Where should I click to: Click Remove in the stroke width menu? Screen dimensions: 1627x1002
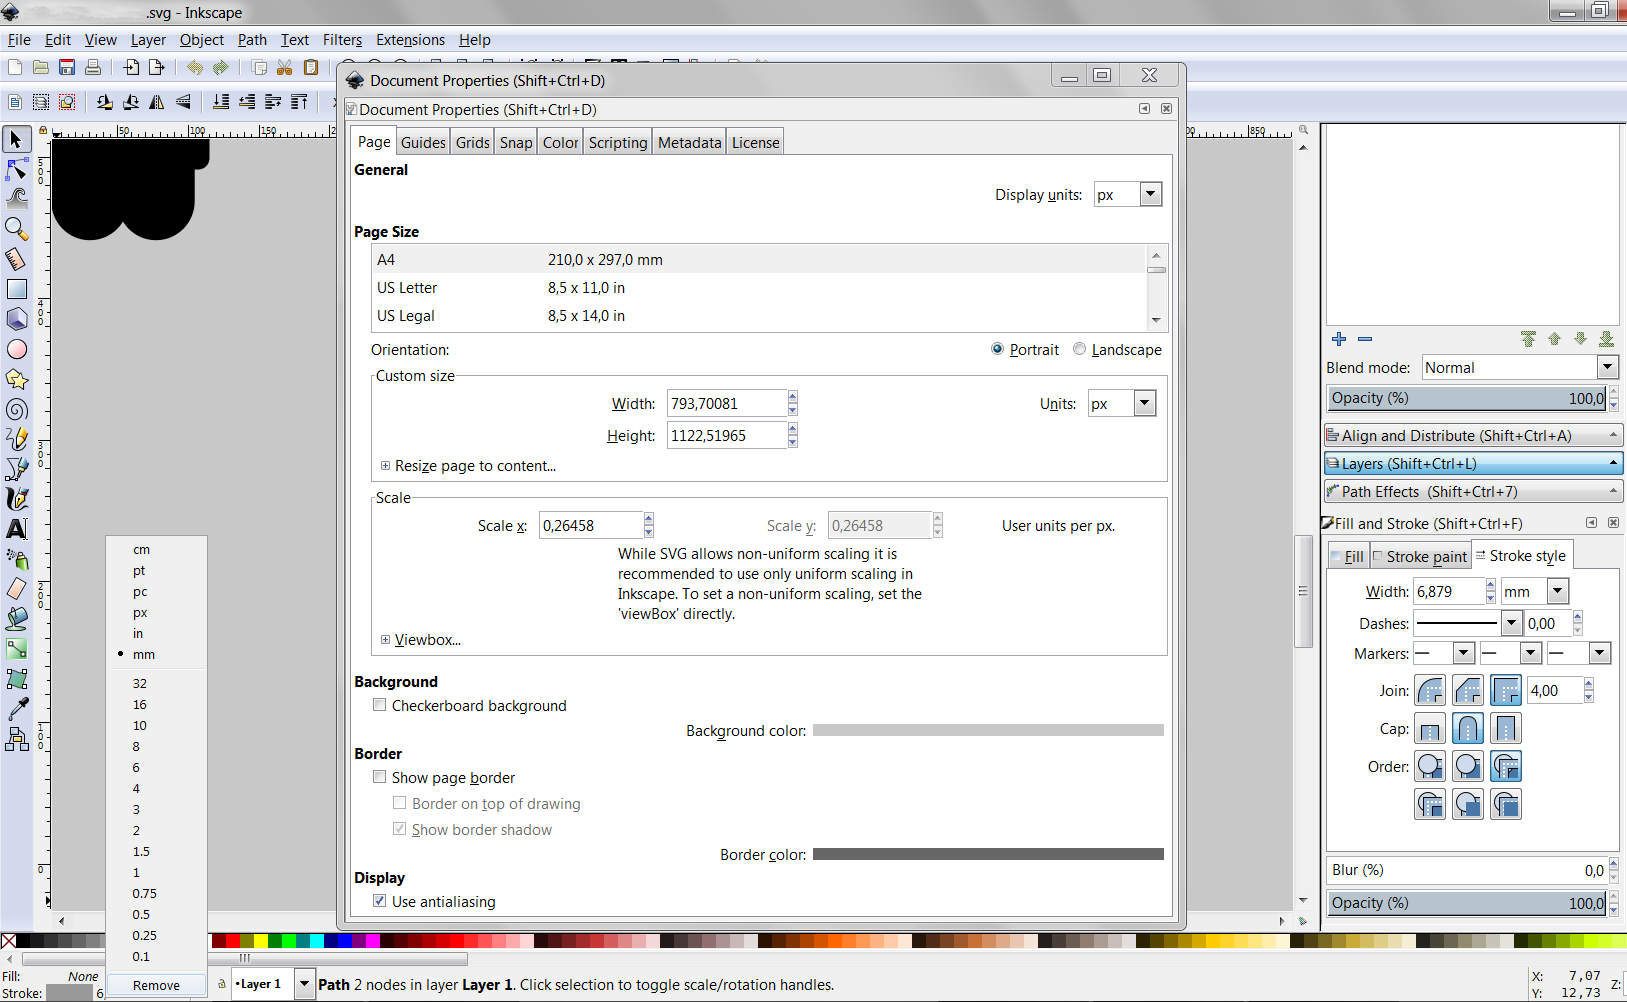[156, 985]
